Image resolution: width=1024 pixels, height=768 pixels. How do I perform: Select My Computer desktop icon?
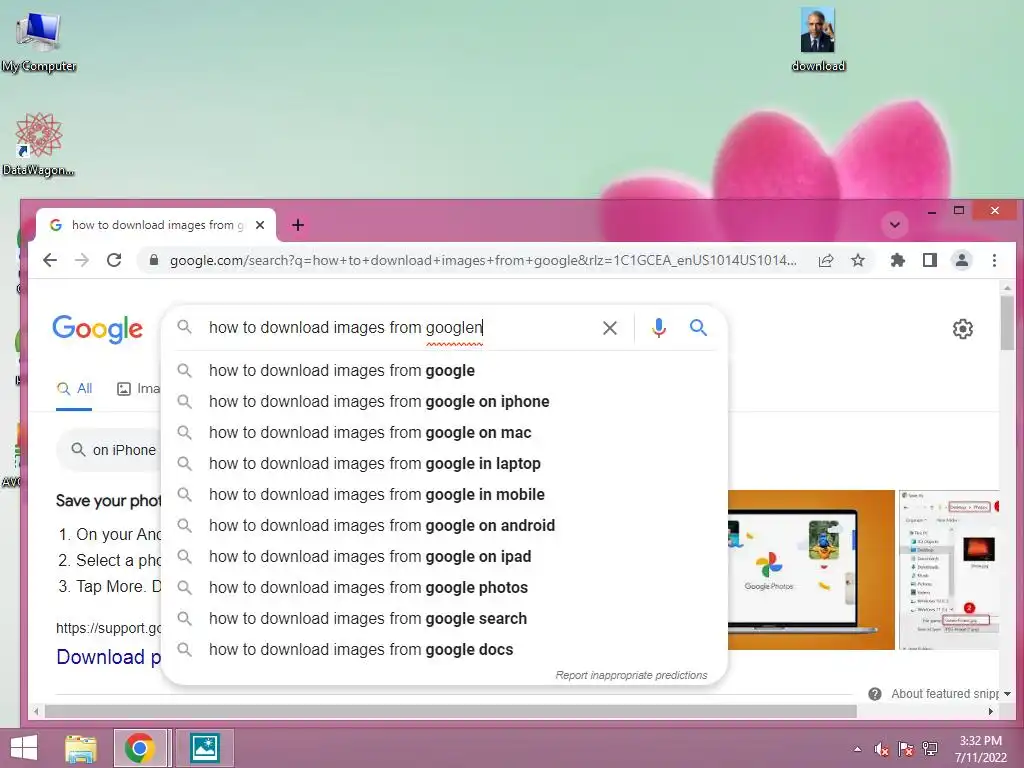[39, 41]
